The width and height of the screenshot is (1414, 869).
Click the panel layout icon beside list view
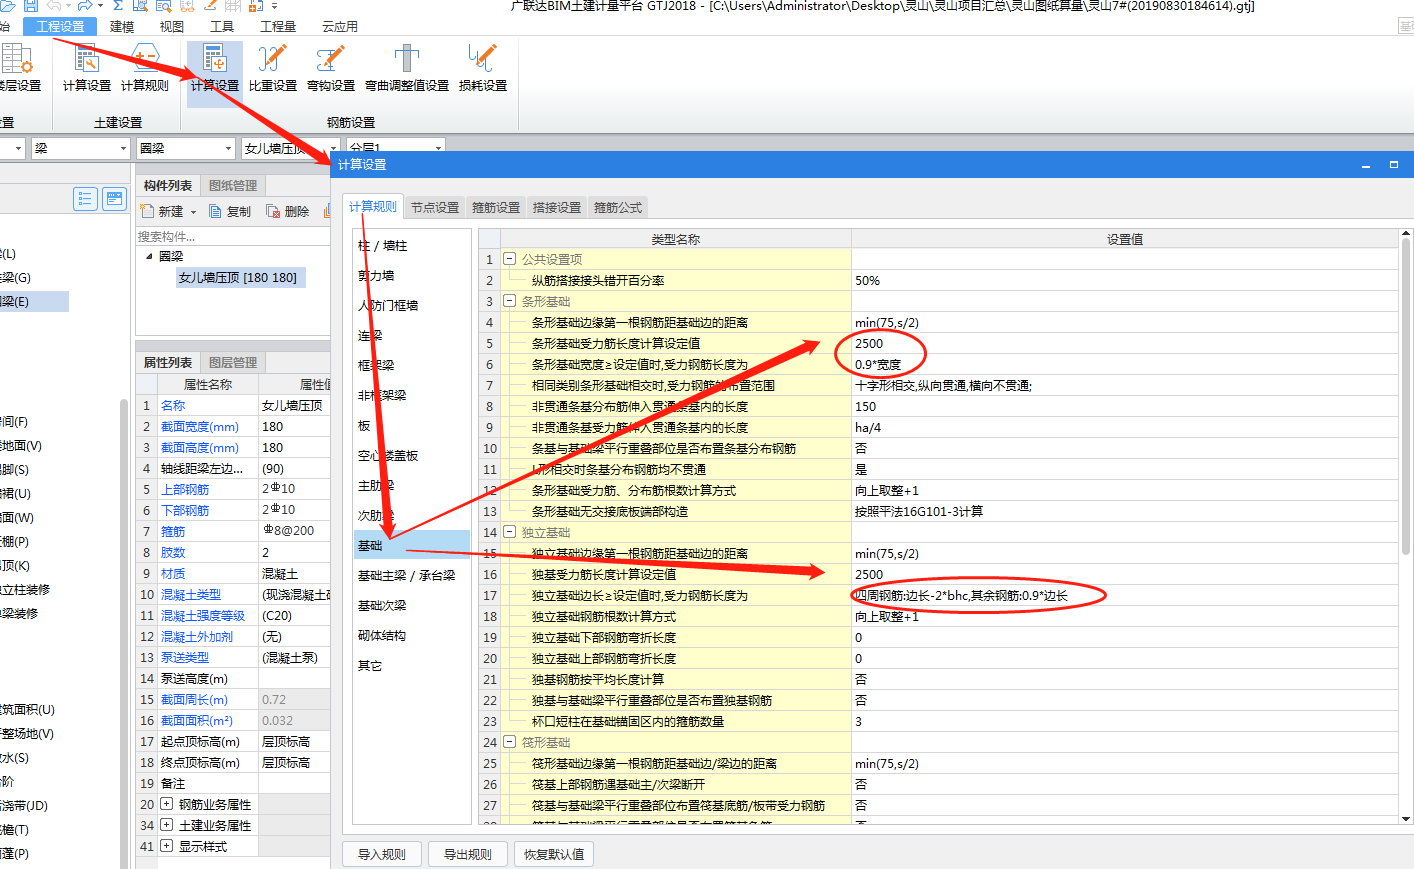pos(115,199)
